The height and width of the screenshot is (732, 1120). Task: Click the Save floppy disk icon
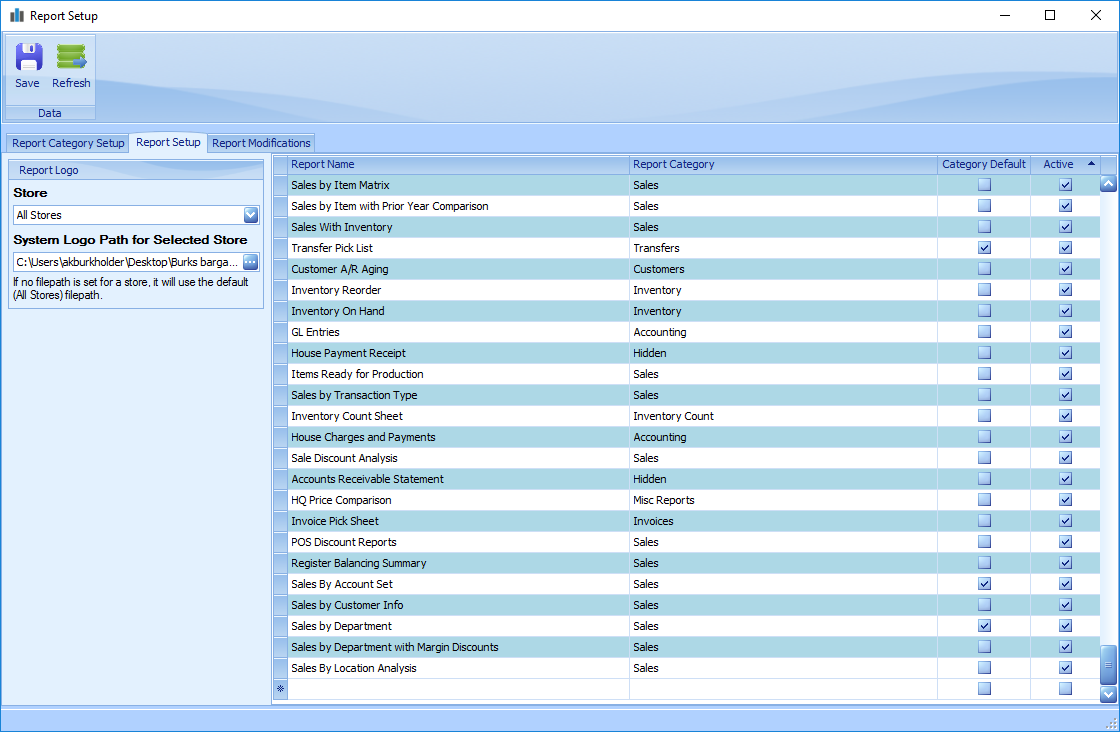pos(28,58)
